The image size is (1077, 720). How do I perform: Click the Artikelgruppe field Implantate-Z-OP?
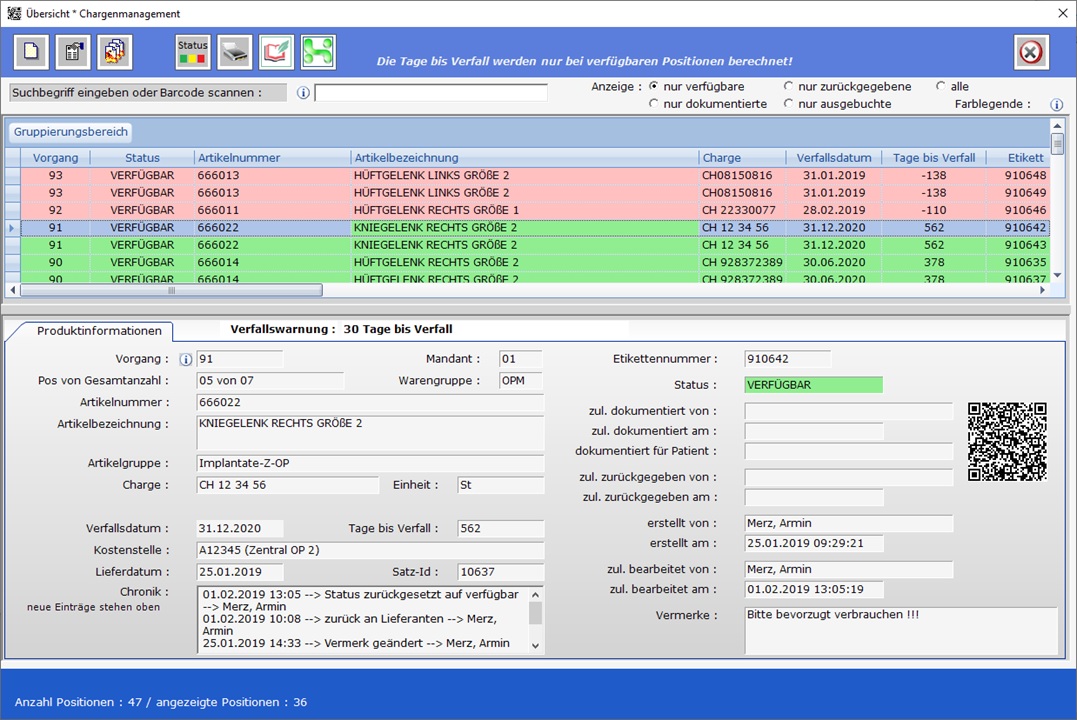[x=370, y=464]
